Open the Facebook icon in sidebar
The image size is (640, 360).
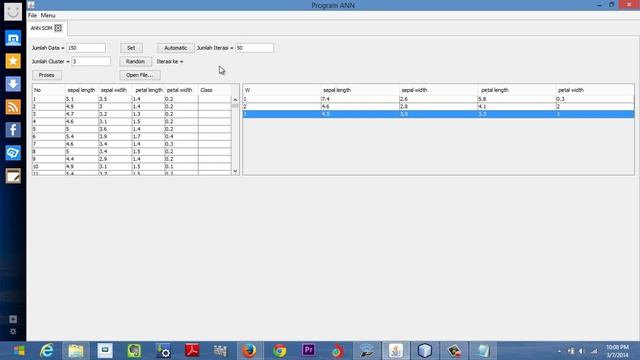pos(13,130)
